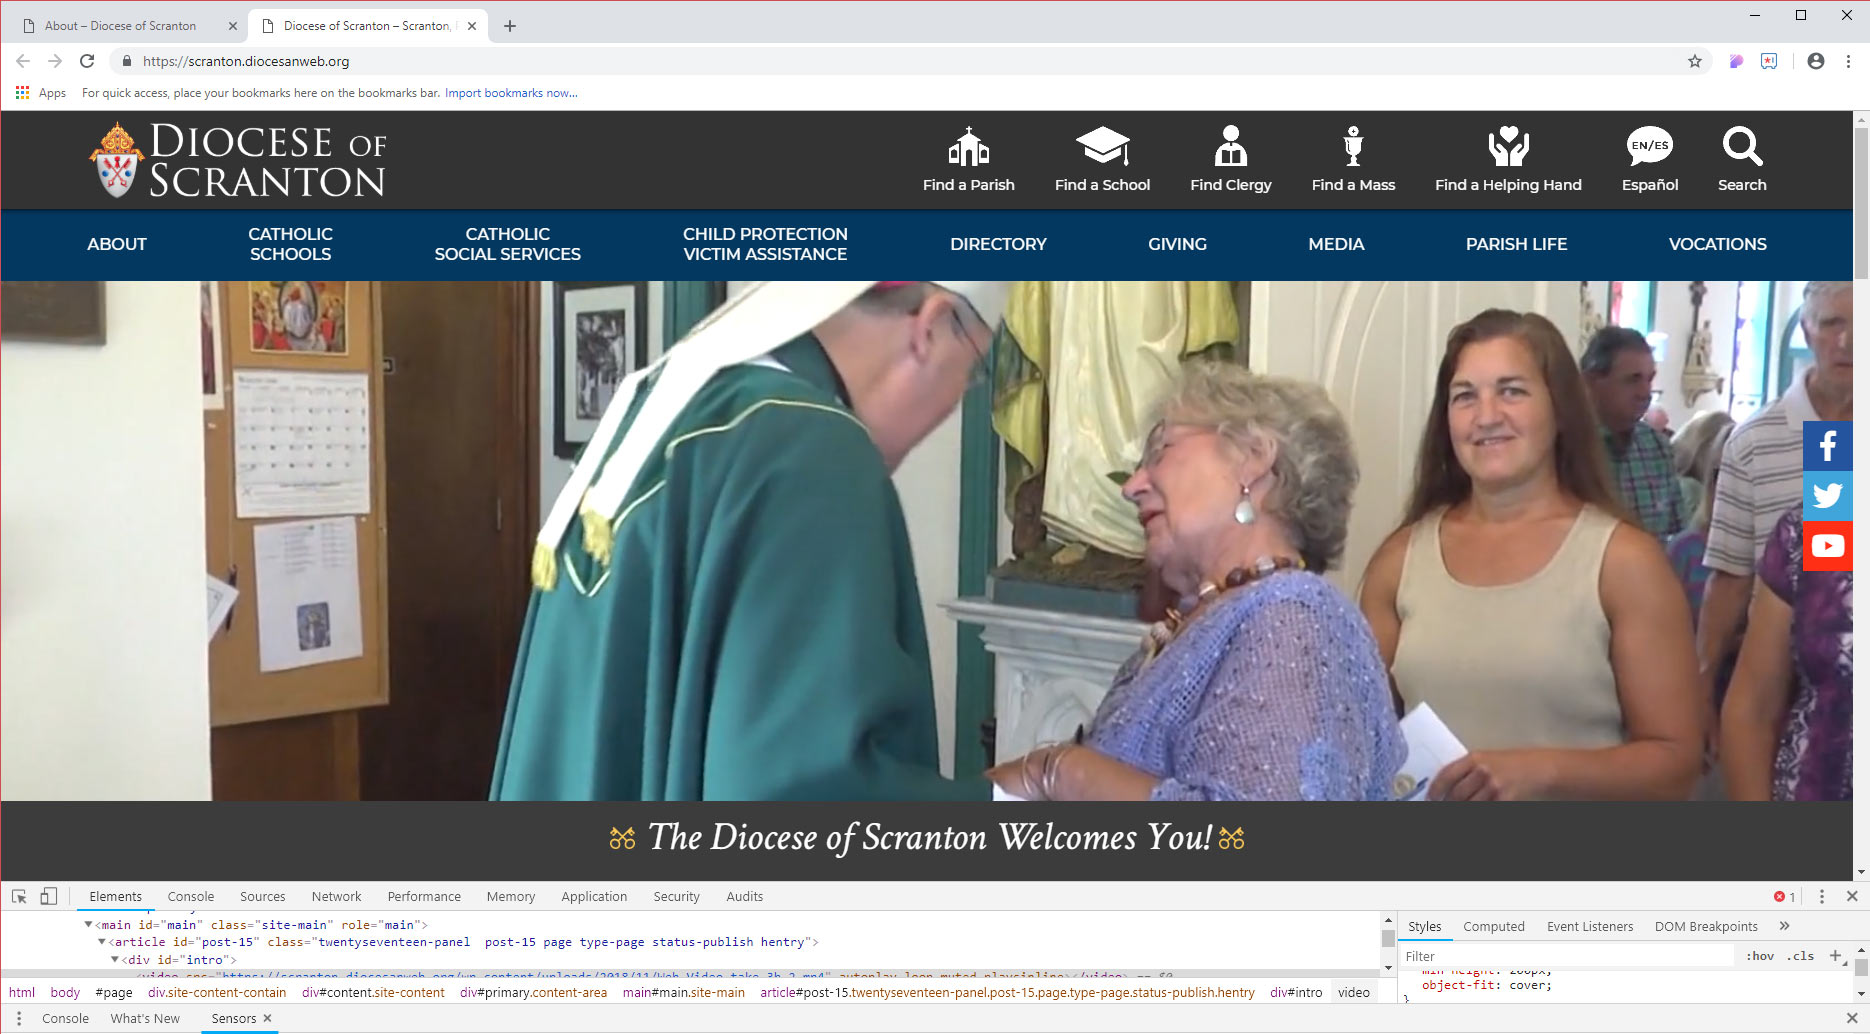Open the Catholic Social Services menu link
The height and width of the screenshot is (1034, 1870).
(507, 244)
